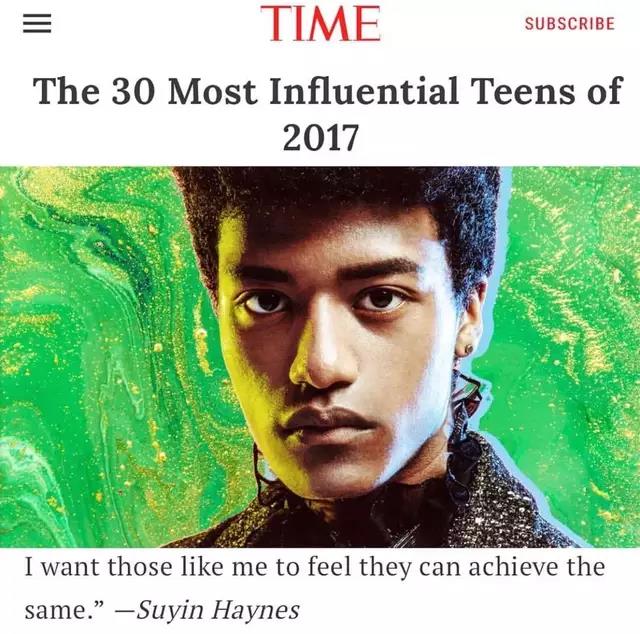Click the author name Suyin Haynes
Viewport: 640px width, 634px height.
[218, 610]
